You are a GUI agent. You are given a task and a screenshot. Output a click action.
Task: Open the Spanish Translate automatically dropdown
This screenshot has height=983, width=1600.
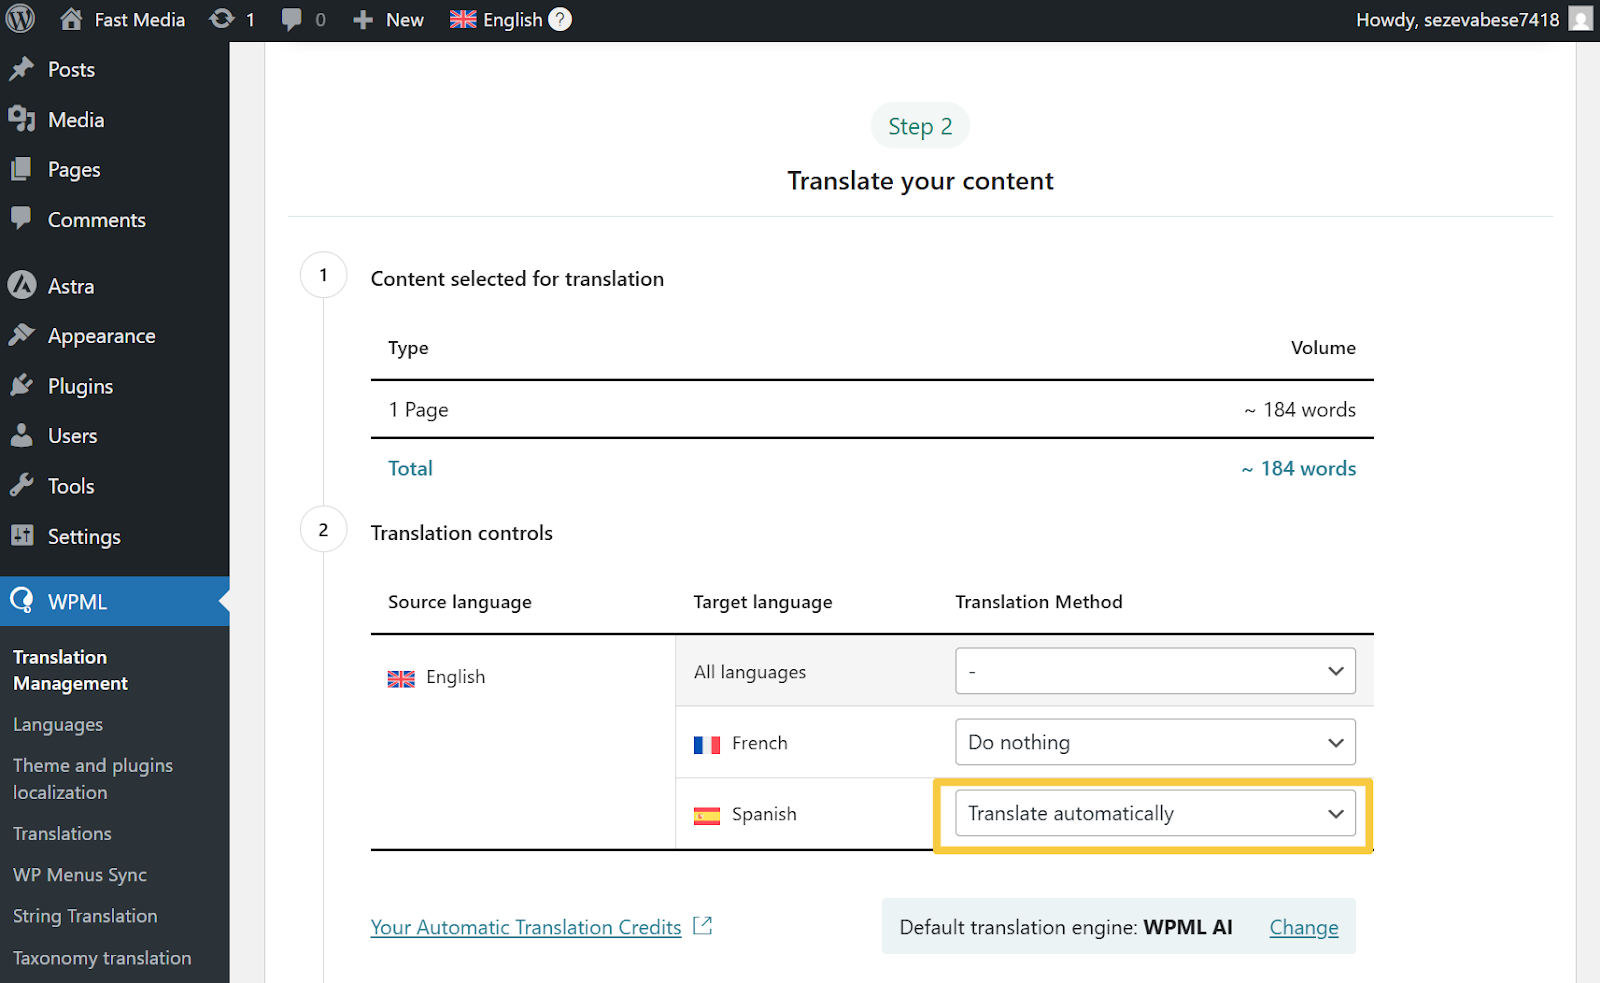click(1155, 814)
